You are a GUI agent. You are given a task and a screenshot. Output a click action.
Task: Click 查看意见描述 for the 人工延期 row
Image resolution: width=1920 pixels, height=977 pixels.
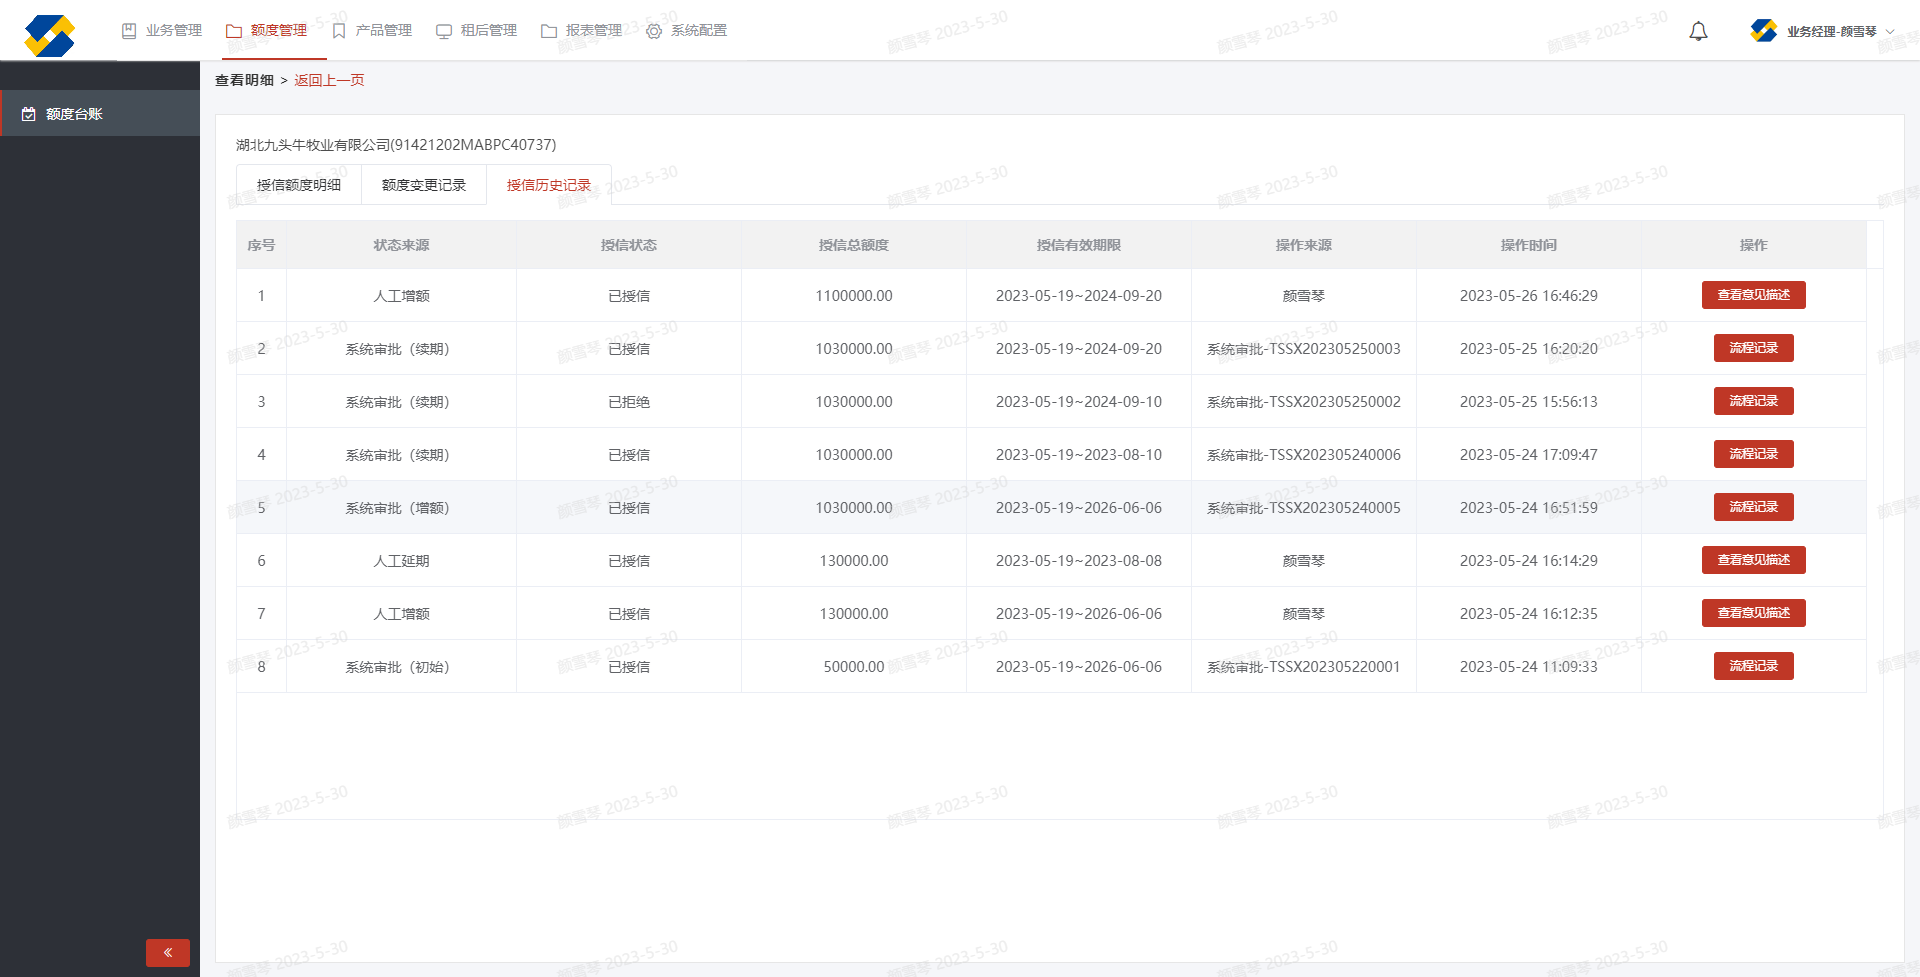click(1753, 560)
